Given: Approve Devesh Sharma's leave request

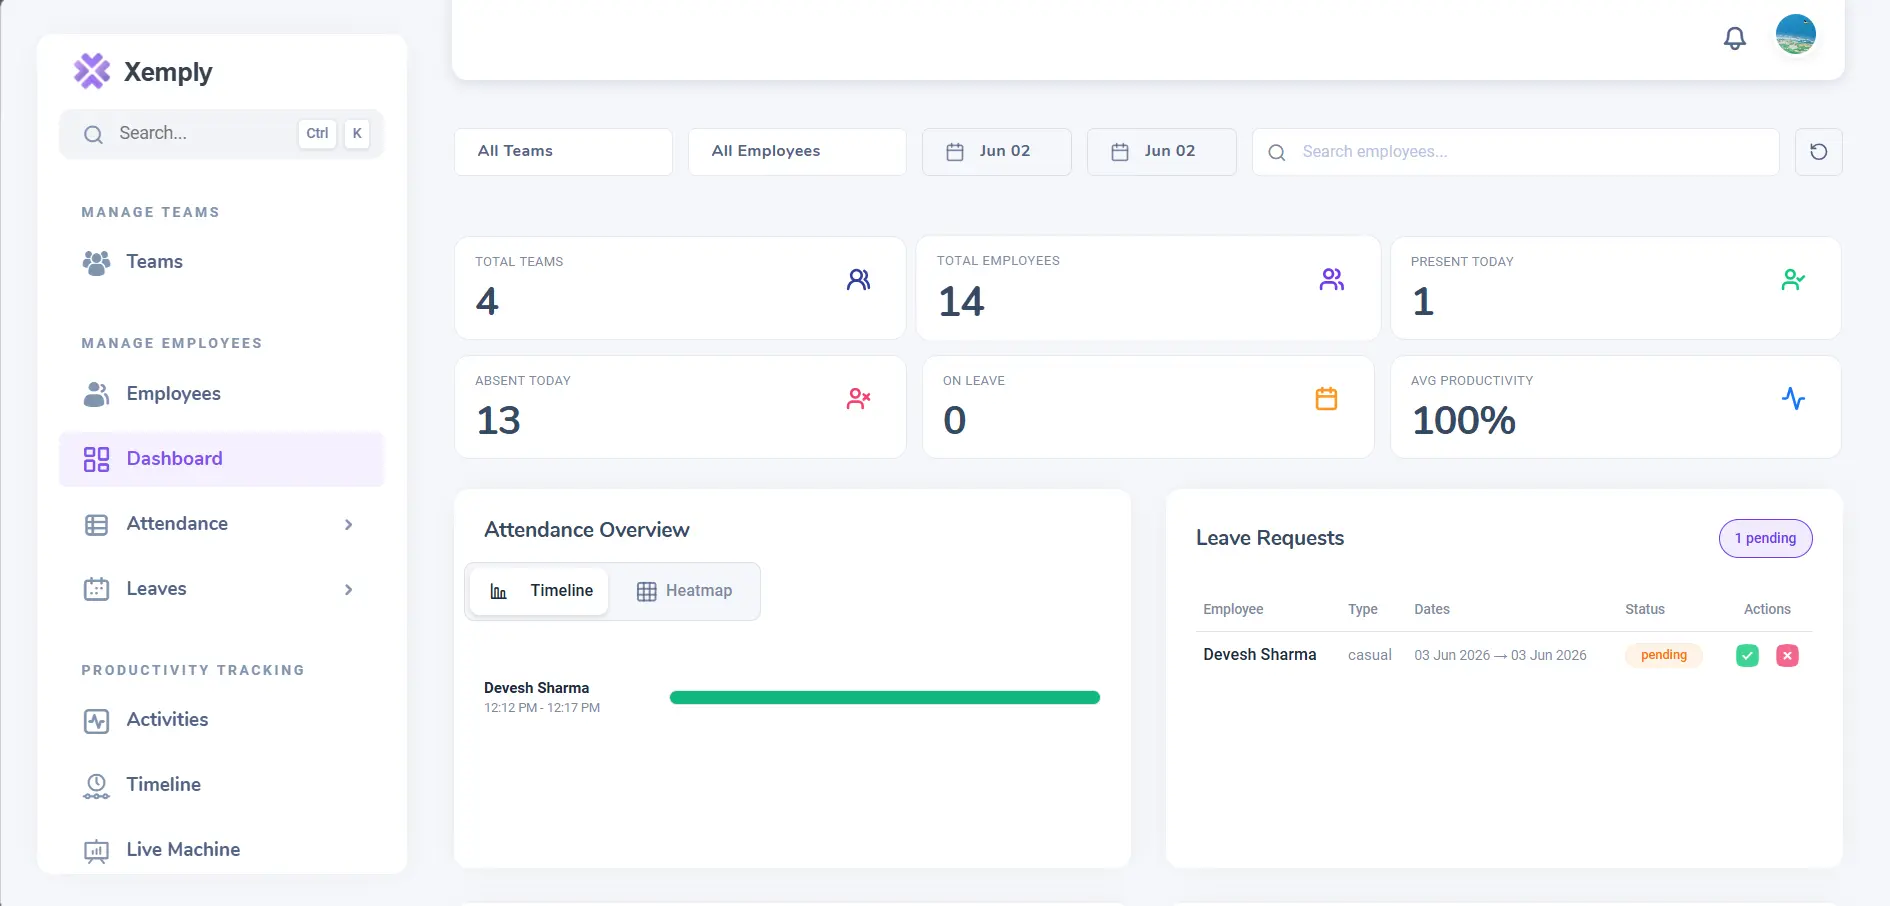Looking at the screenshot, I should click(x=1747, y=656).
